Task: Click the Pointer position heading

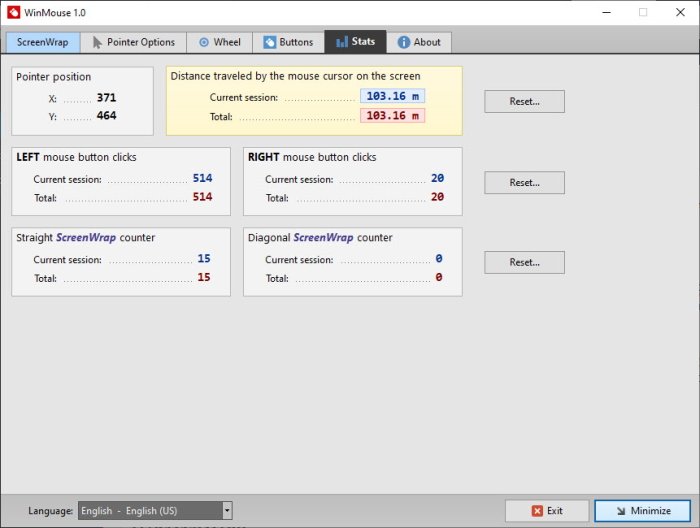Action: [54, 77]
